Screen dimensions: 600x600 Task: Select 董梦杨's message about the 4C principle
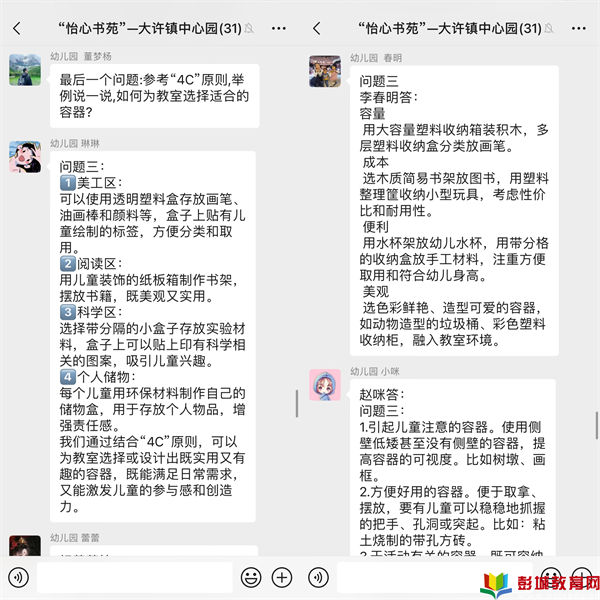tap(155, 96)
